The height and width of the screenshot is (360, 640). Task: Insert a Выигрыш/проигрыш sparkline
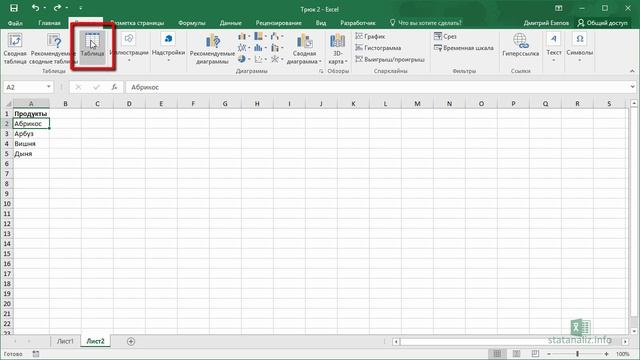pyautogui.click(x=390, y=59)
